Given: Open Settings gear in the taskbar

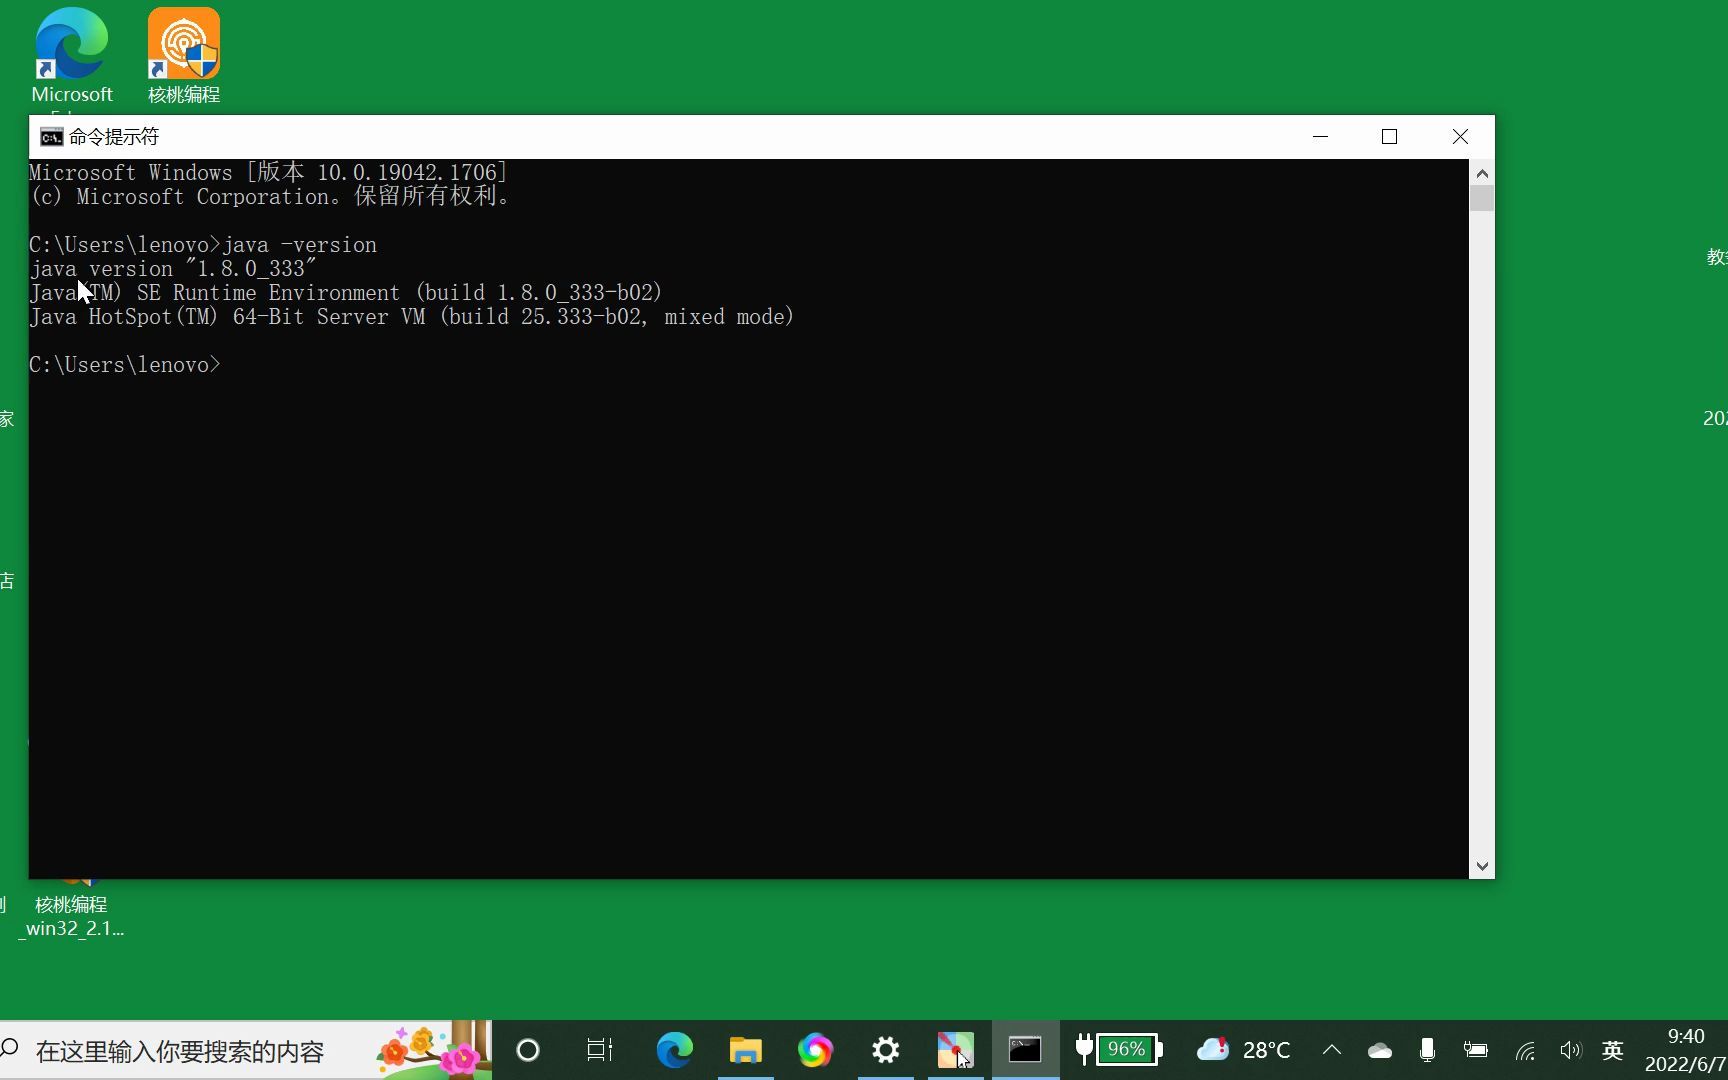Looking at the screenshot, I should (886, 1050).
